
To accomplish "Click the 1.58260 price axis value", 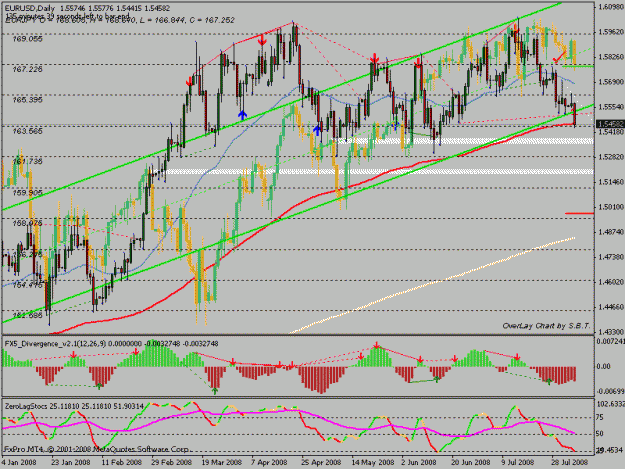I will pyautogui.click(x=610, y=57).
